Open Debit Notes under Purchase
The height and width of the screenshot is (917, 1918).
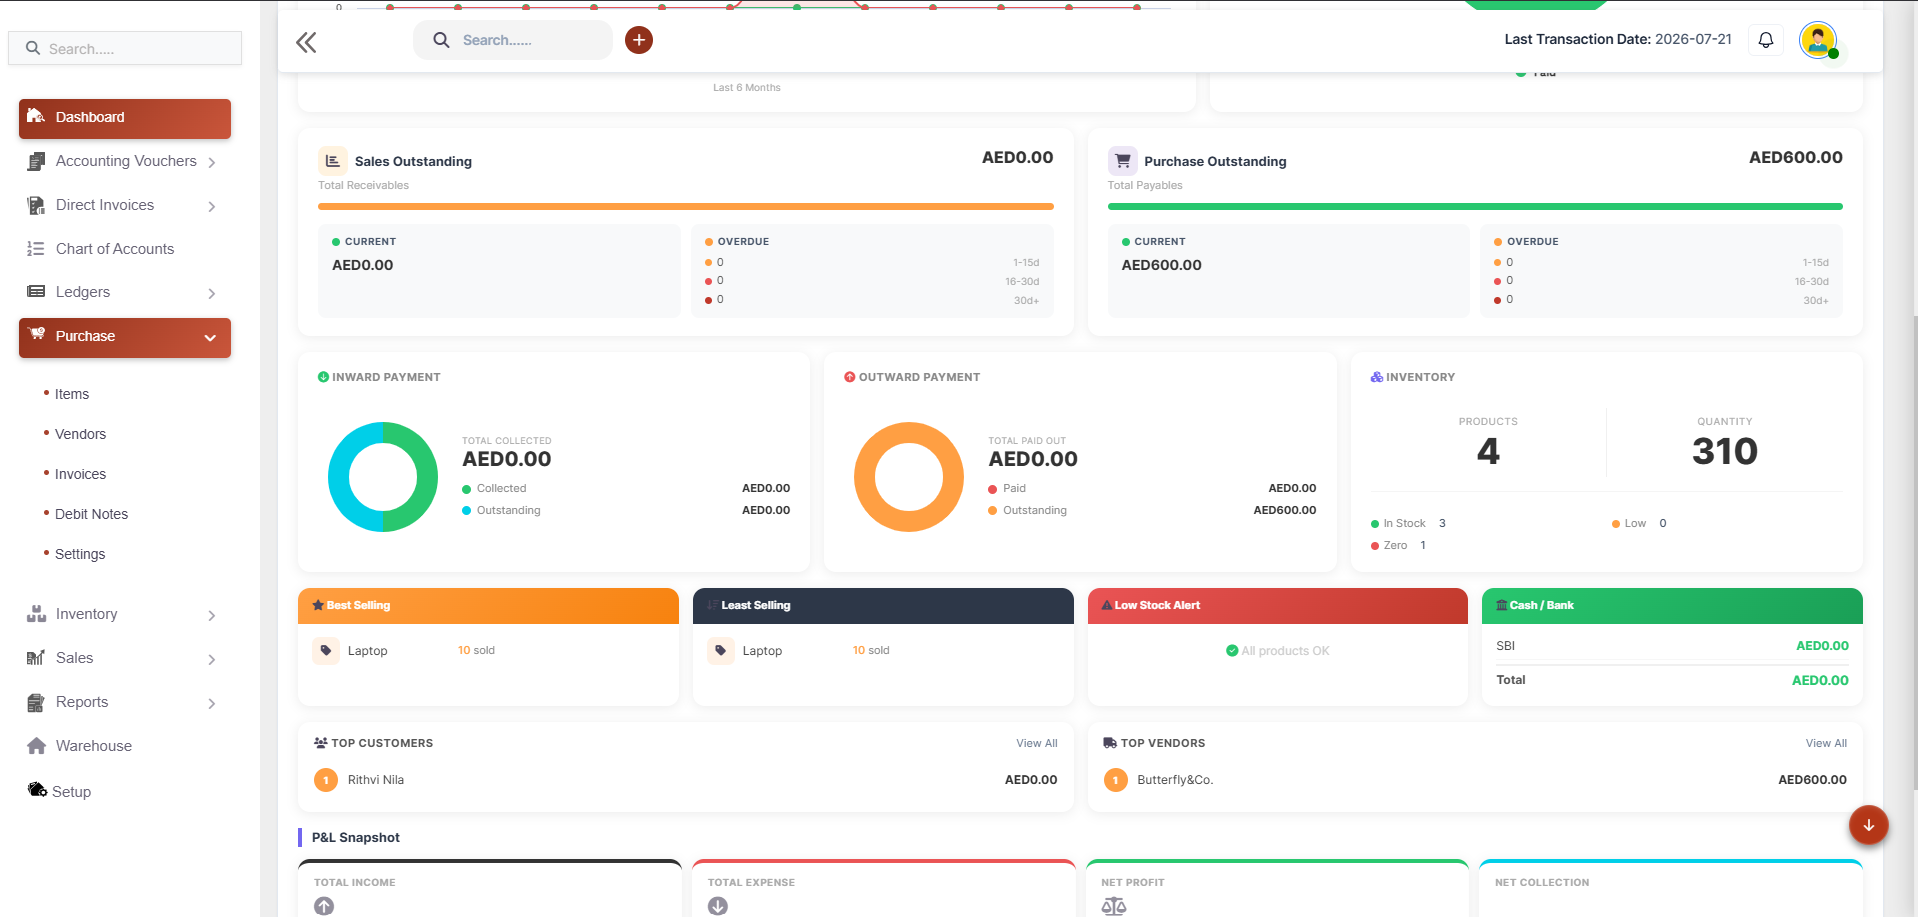(91, 514)
